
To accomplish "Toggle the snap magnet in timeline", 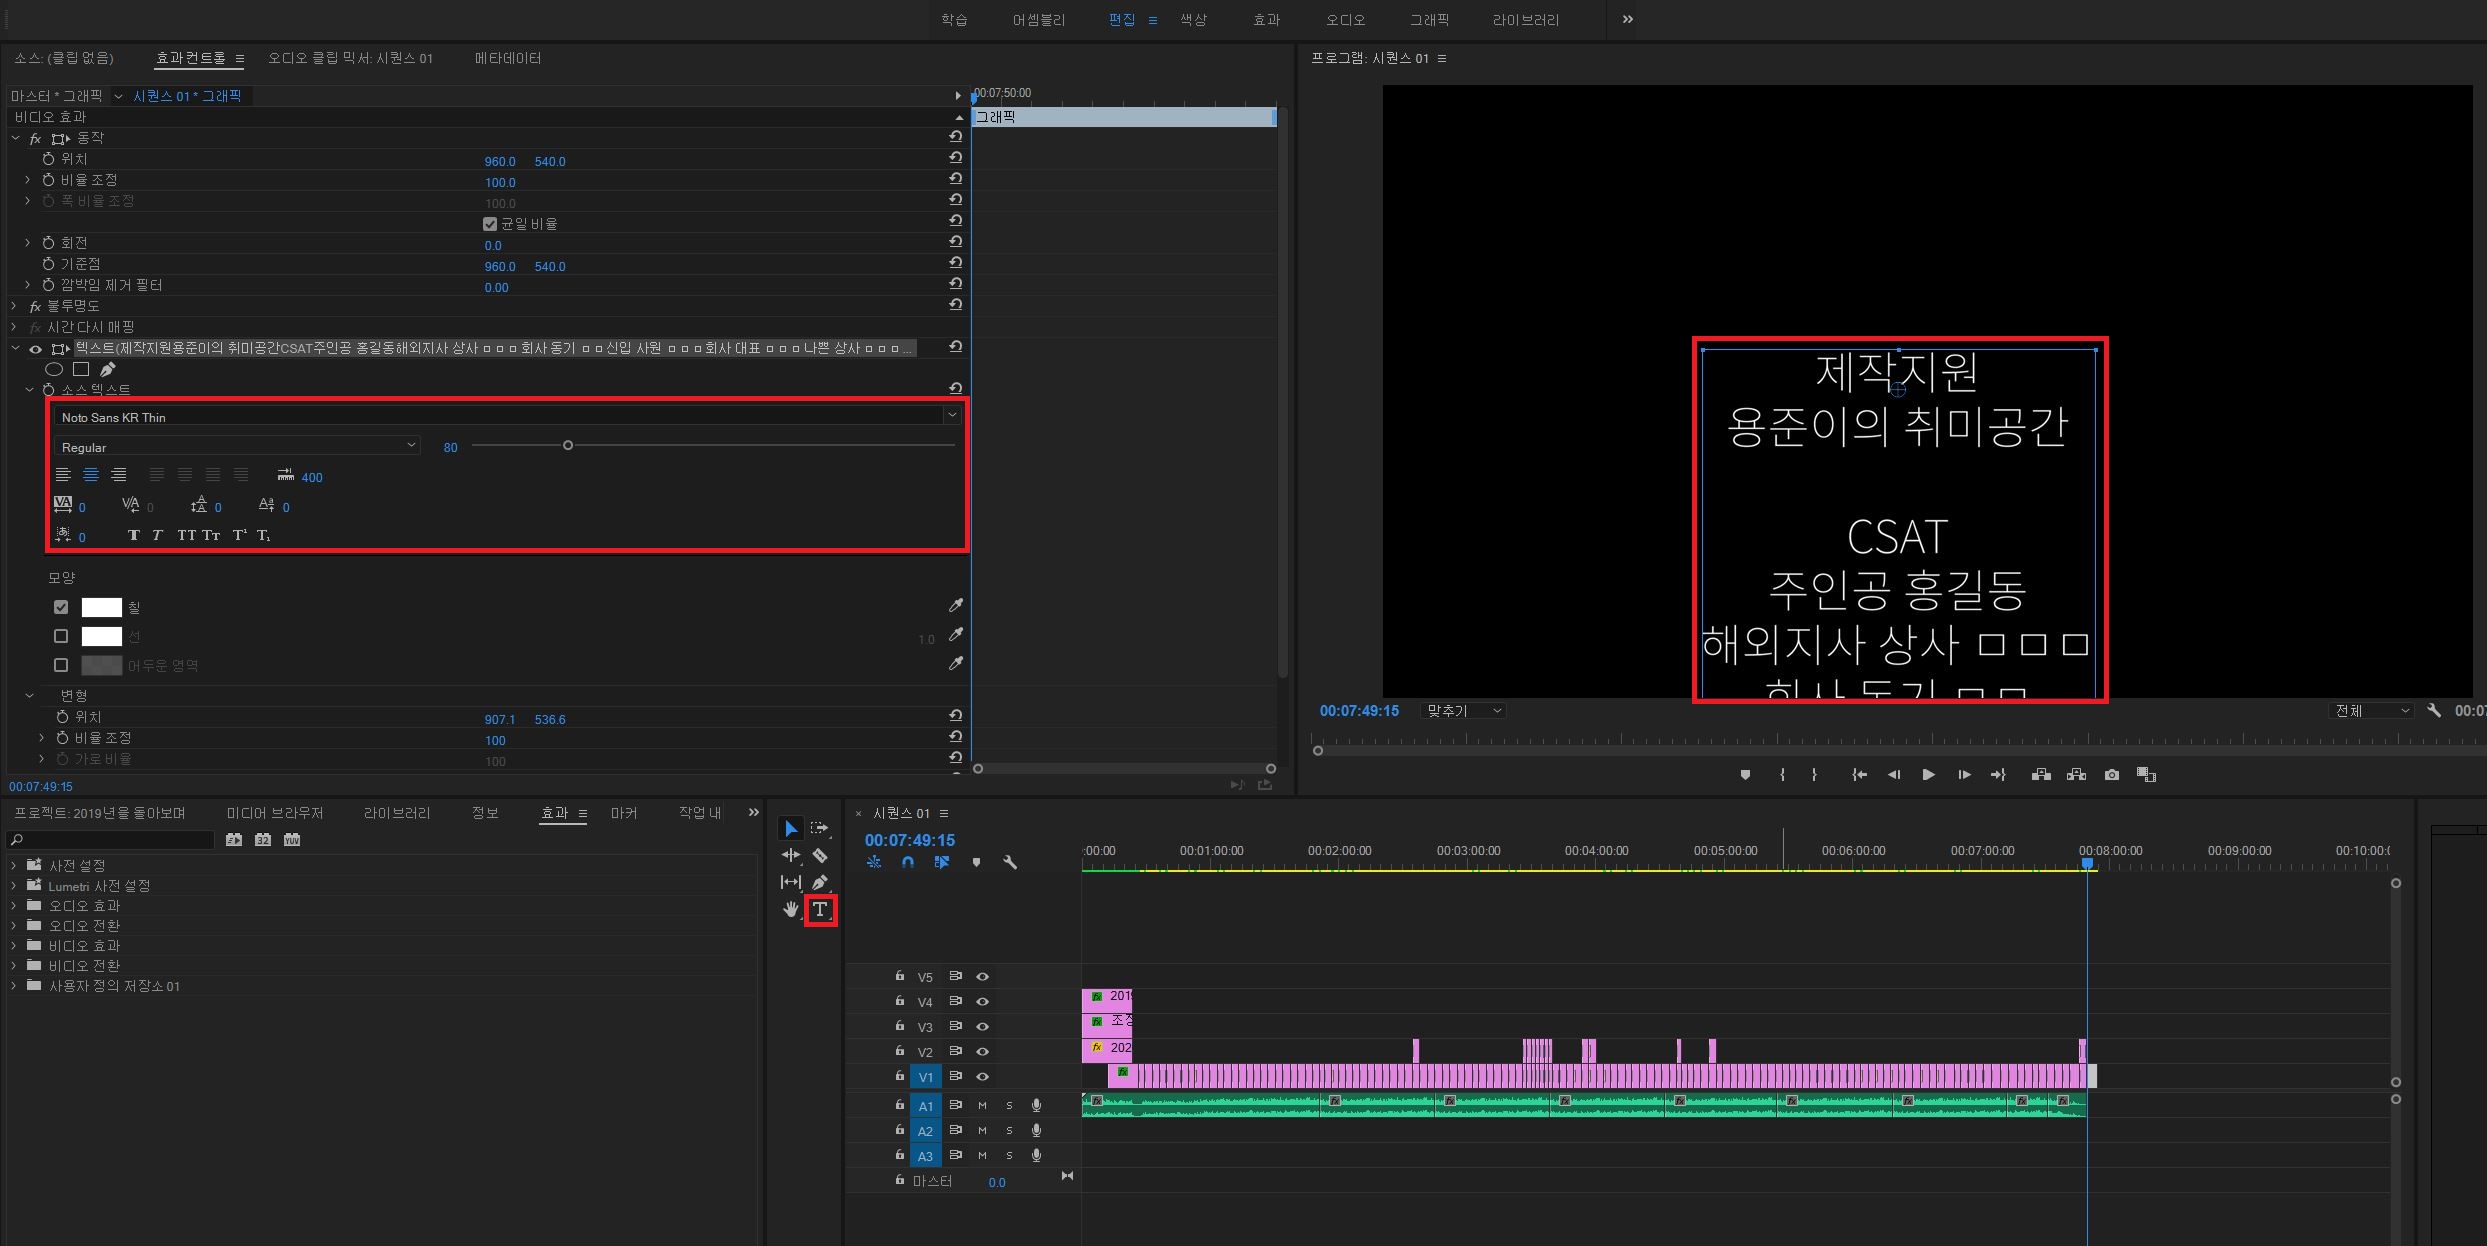I will (x=907, y=862).
